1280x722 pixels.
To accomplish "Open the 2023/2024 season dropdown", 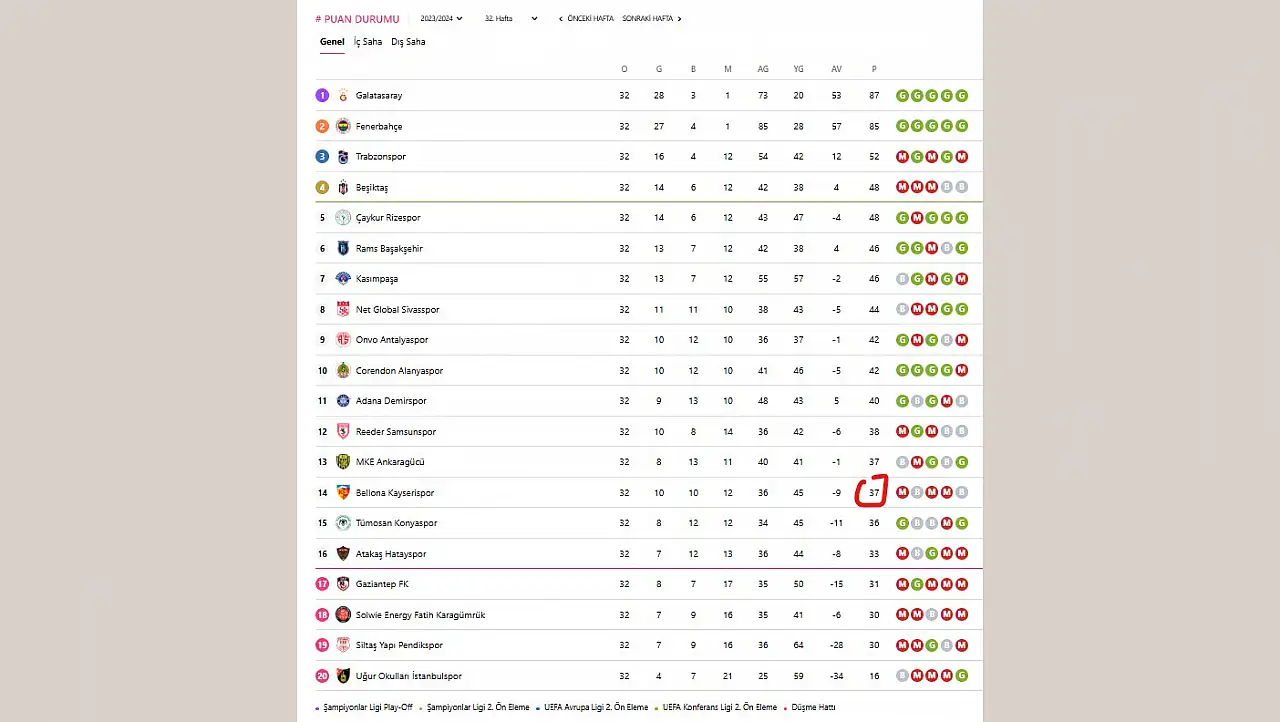I will pyautogui.click(x=441, y=19).
